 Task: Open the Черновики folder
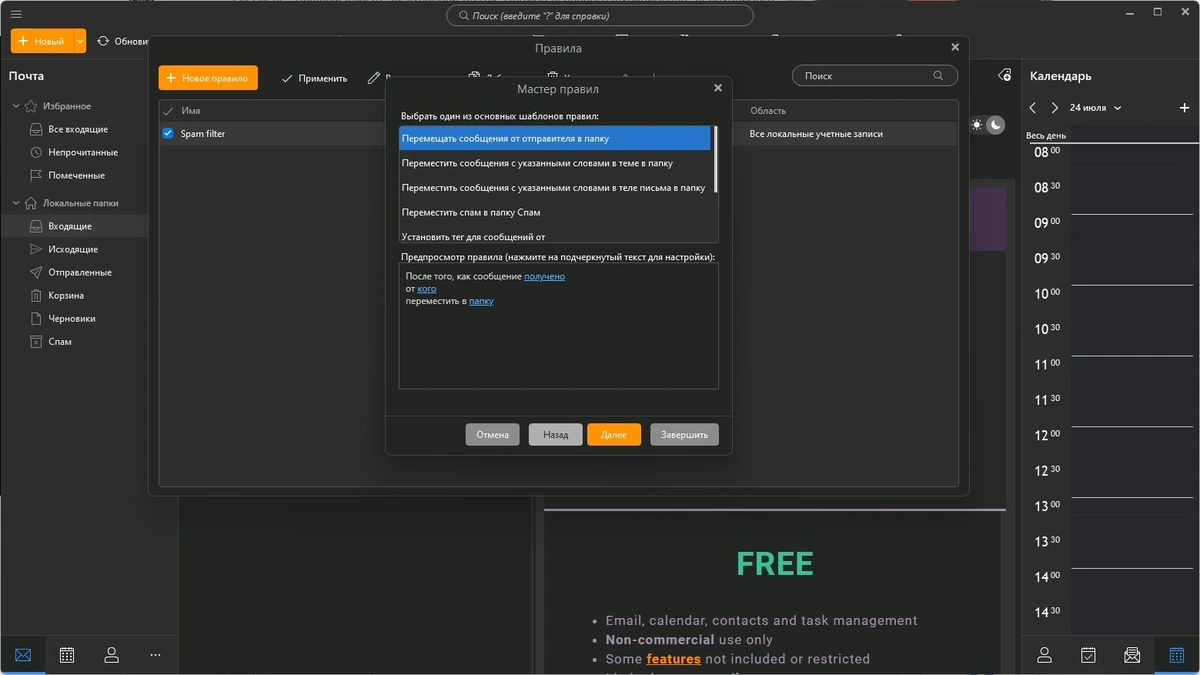74,318
